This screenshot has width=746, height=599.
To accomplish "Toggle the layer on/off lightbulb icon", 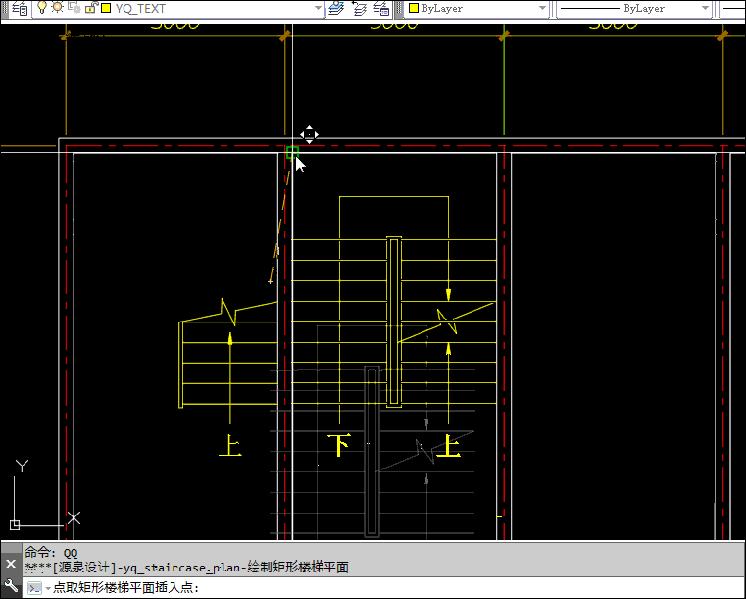I will click(x=42, y=7).
